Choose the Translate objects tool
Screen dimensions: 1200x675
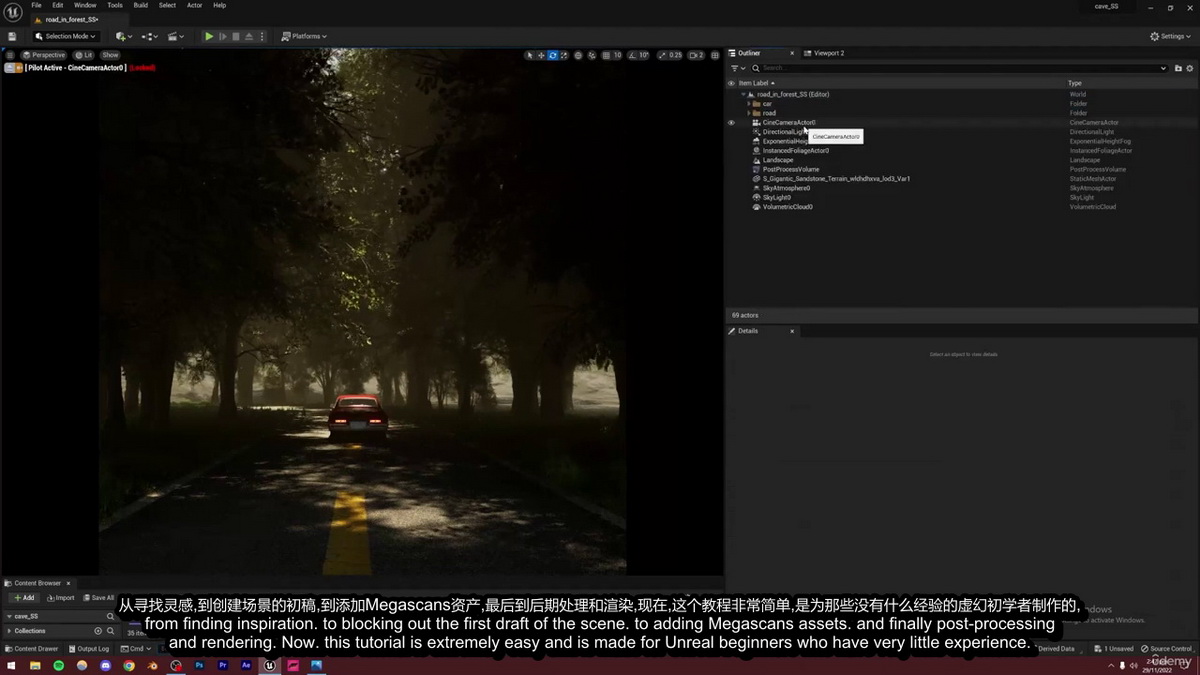[542, 55]
